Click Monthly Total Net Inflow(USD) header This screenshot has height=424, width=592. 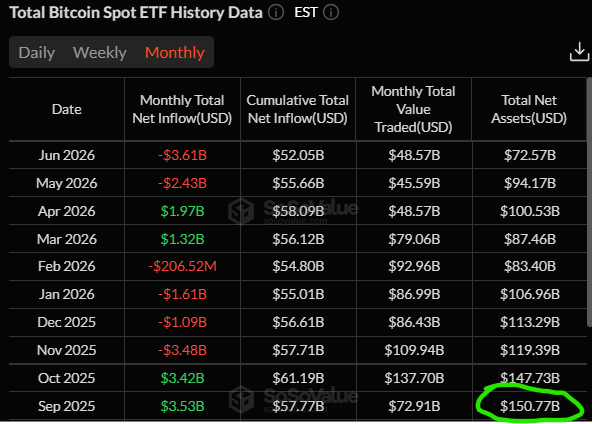[182, 109]
